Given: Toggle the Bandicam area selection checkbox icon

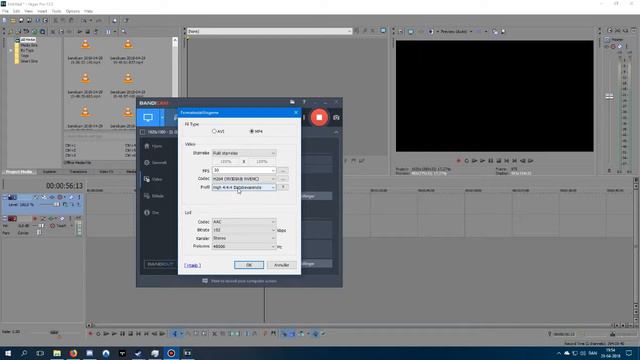Looking at the screenshot, I should point(142,132).
